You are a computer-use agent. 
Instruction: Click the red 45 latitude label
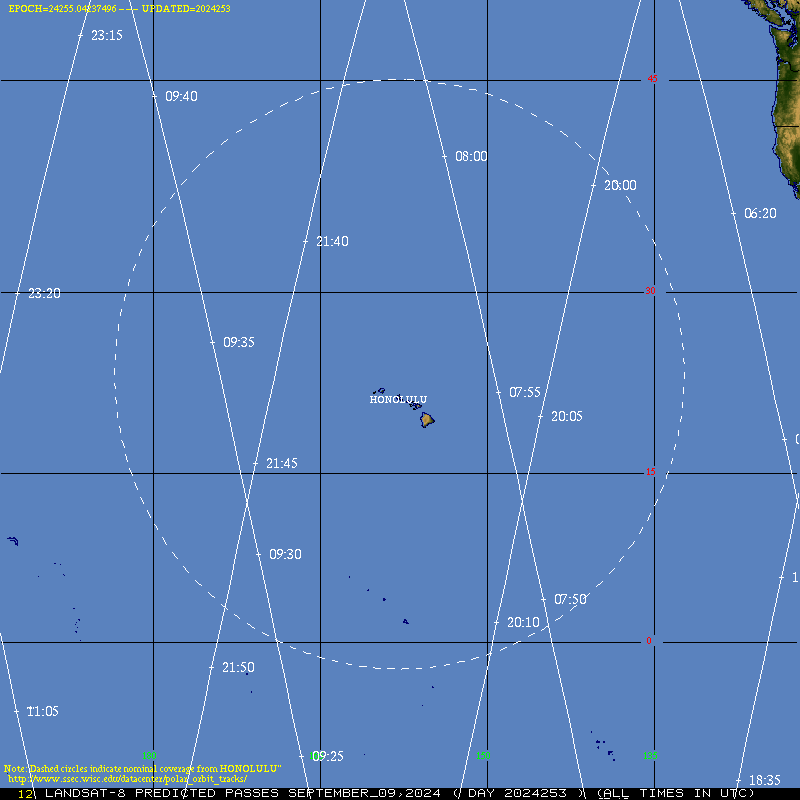click(652, 79)
